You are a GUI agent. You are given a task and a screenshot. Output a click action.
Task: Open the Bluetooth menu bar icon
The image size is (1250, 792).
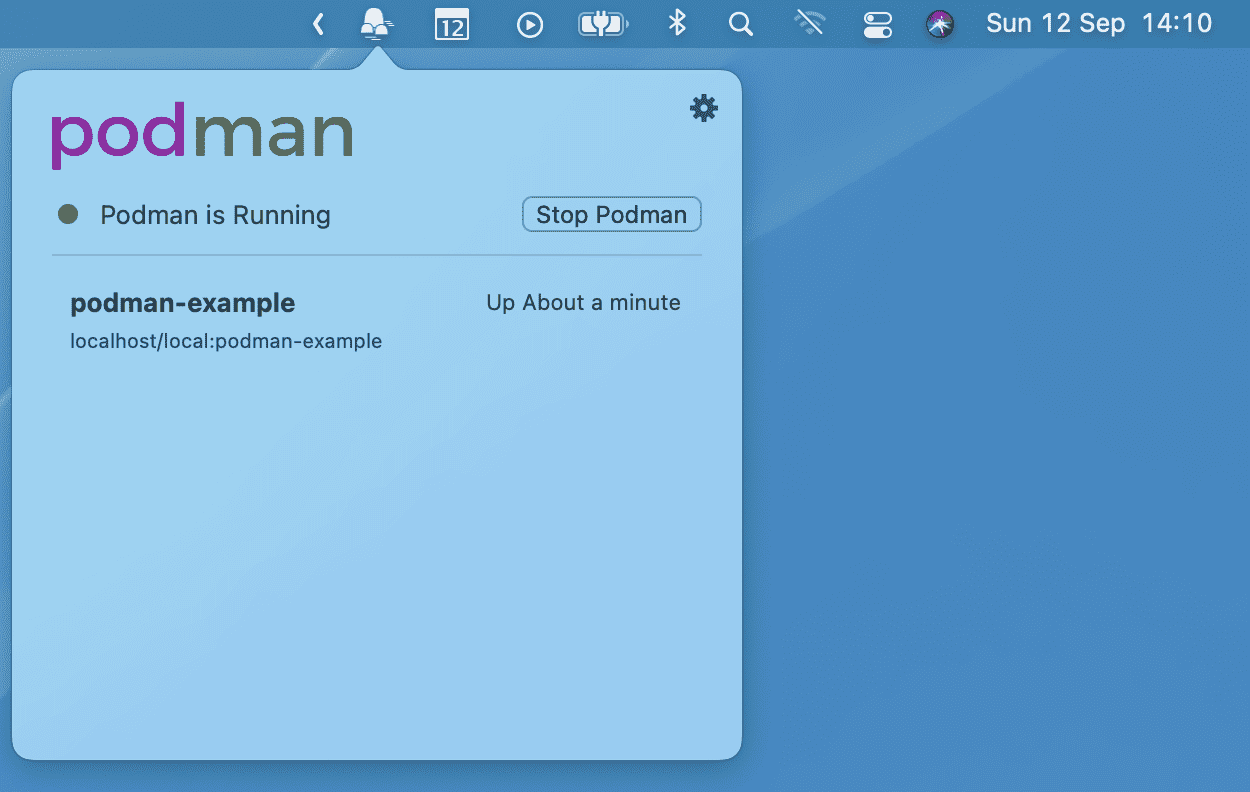tap(677, 23)
